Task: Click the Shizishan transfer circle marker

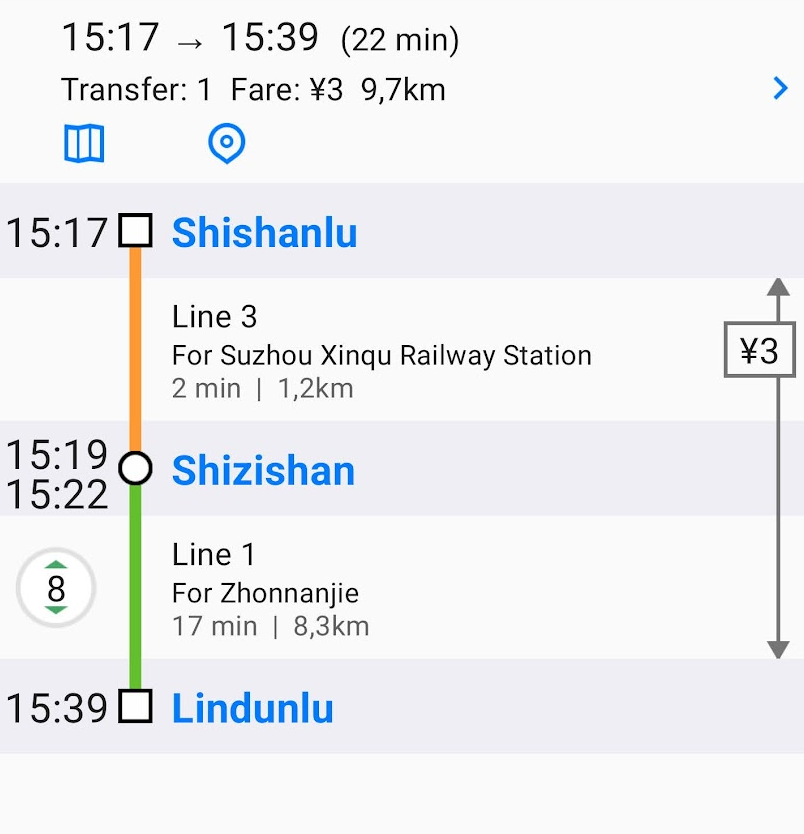Action: click(136, 468)
